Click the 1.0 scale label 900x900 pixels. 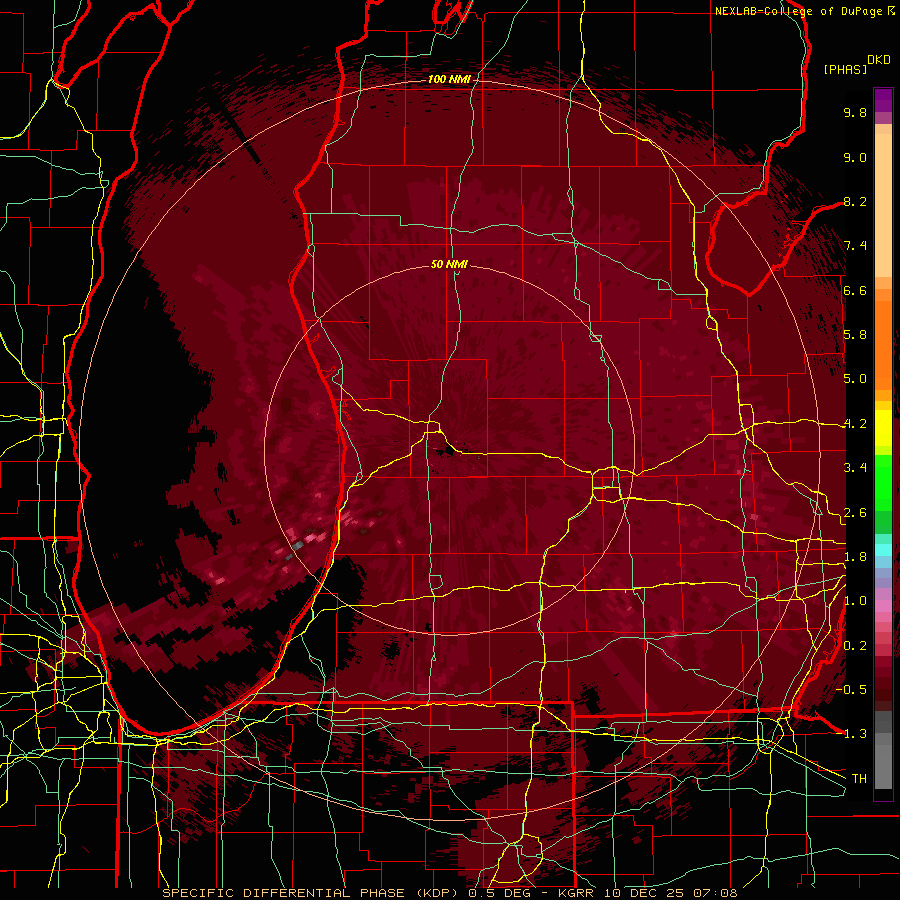coord(855,601)
